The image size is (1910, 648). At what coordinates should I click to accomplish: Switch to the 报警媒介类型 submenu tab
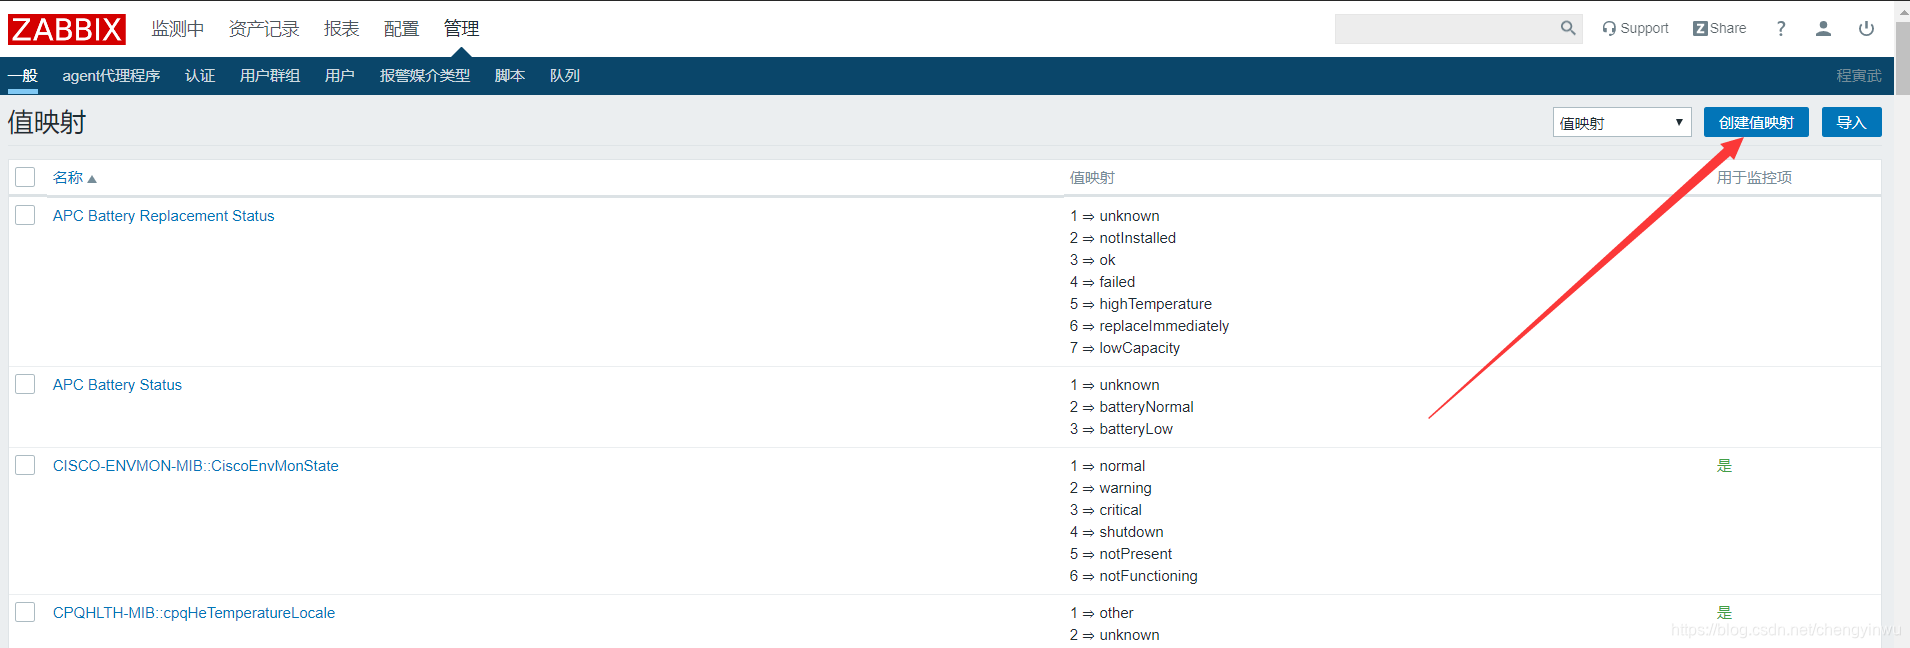(425, 76)
